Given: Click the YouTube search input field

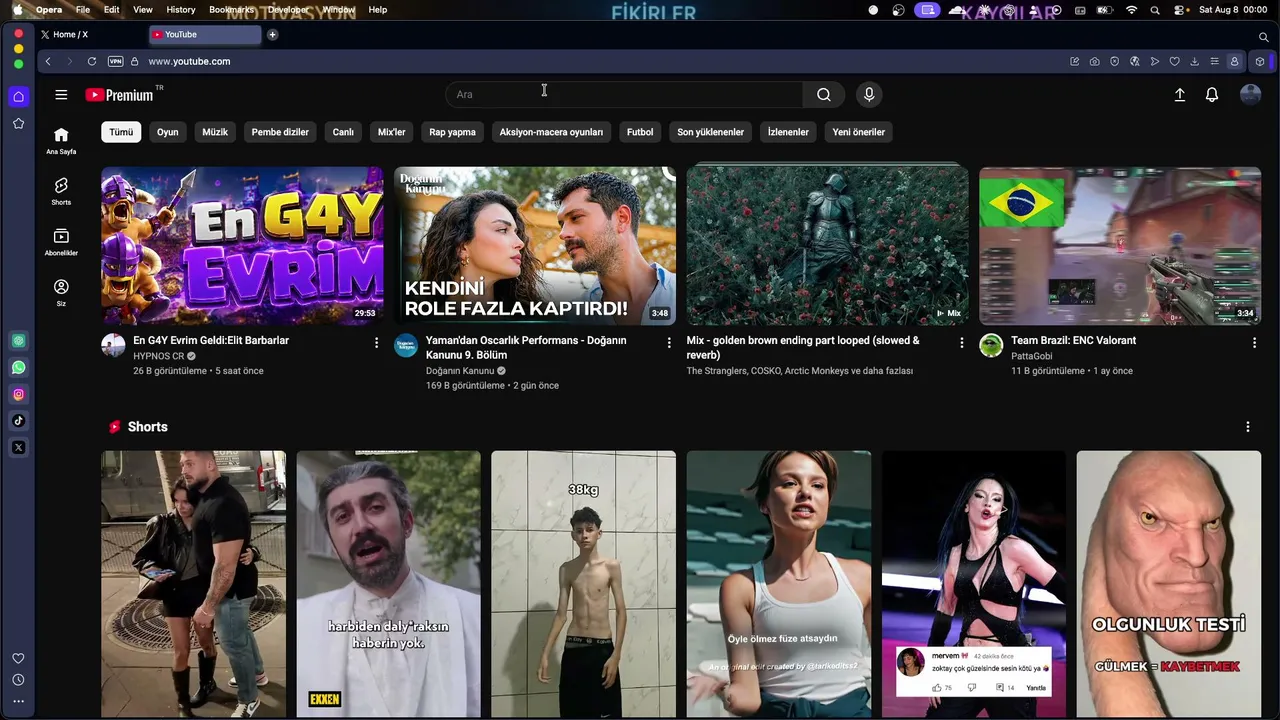Looking at the screenshot, I should (624, 95).
